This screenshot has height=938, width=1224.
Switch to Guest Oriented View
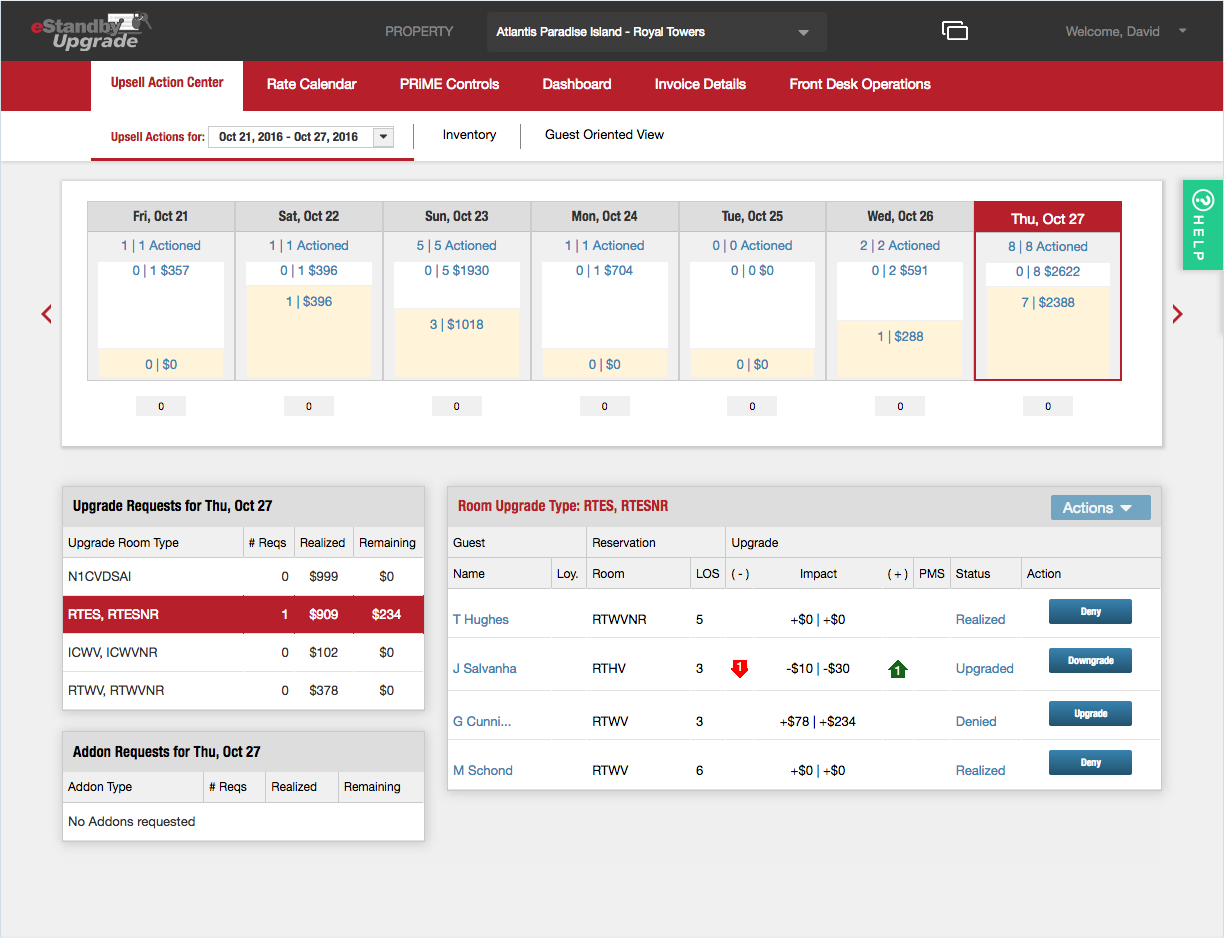pyautogui.click(x=604, y=134)
